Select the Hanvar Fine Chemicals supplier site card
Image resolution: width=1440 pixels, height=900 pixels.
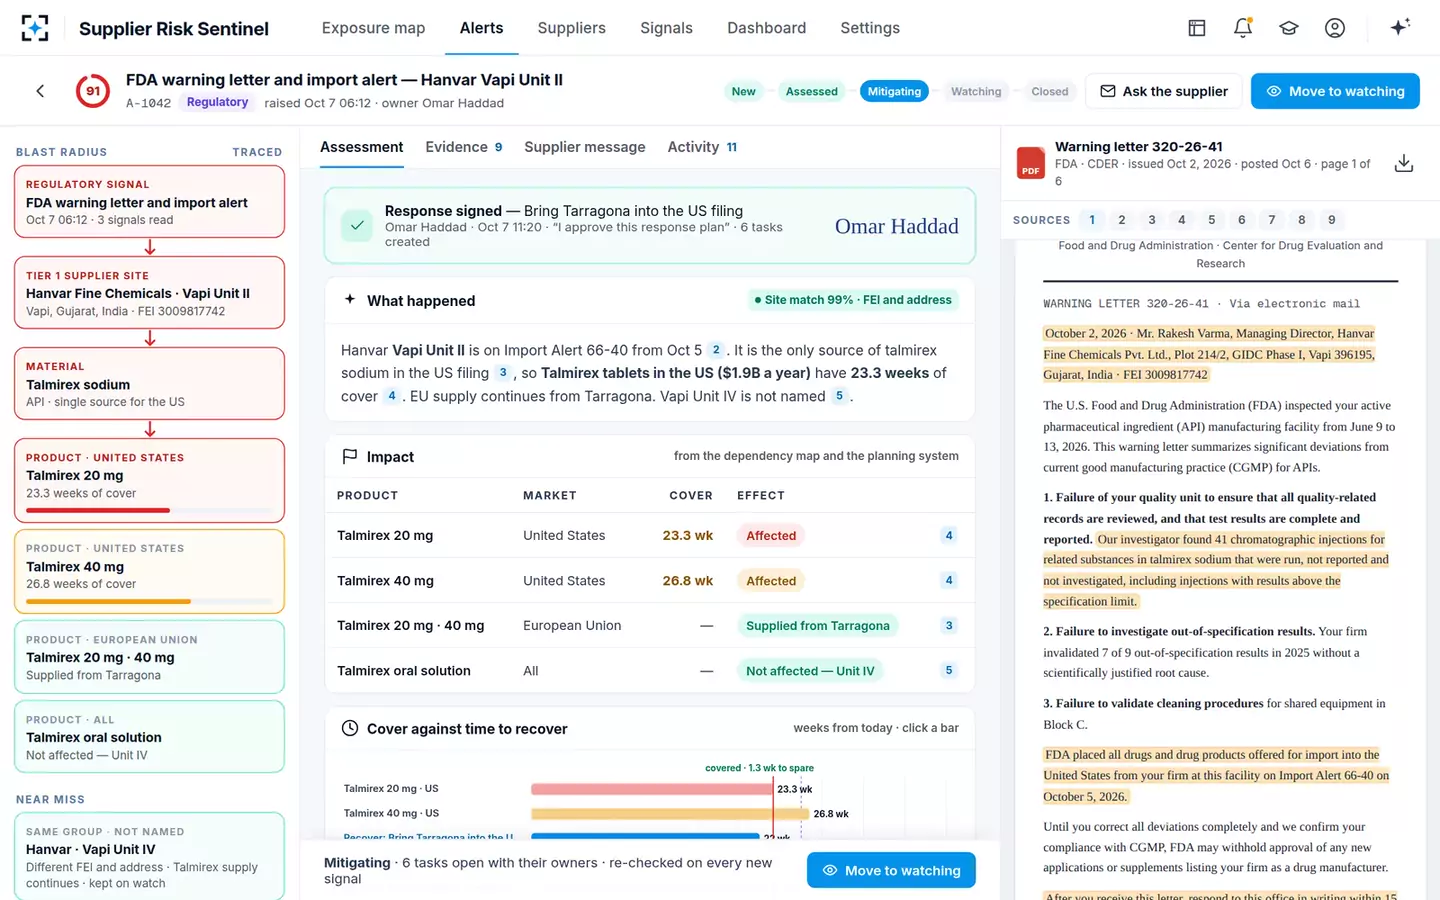(x=149, y=293)
